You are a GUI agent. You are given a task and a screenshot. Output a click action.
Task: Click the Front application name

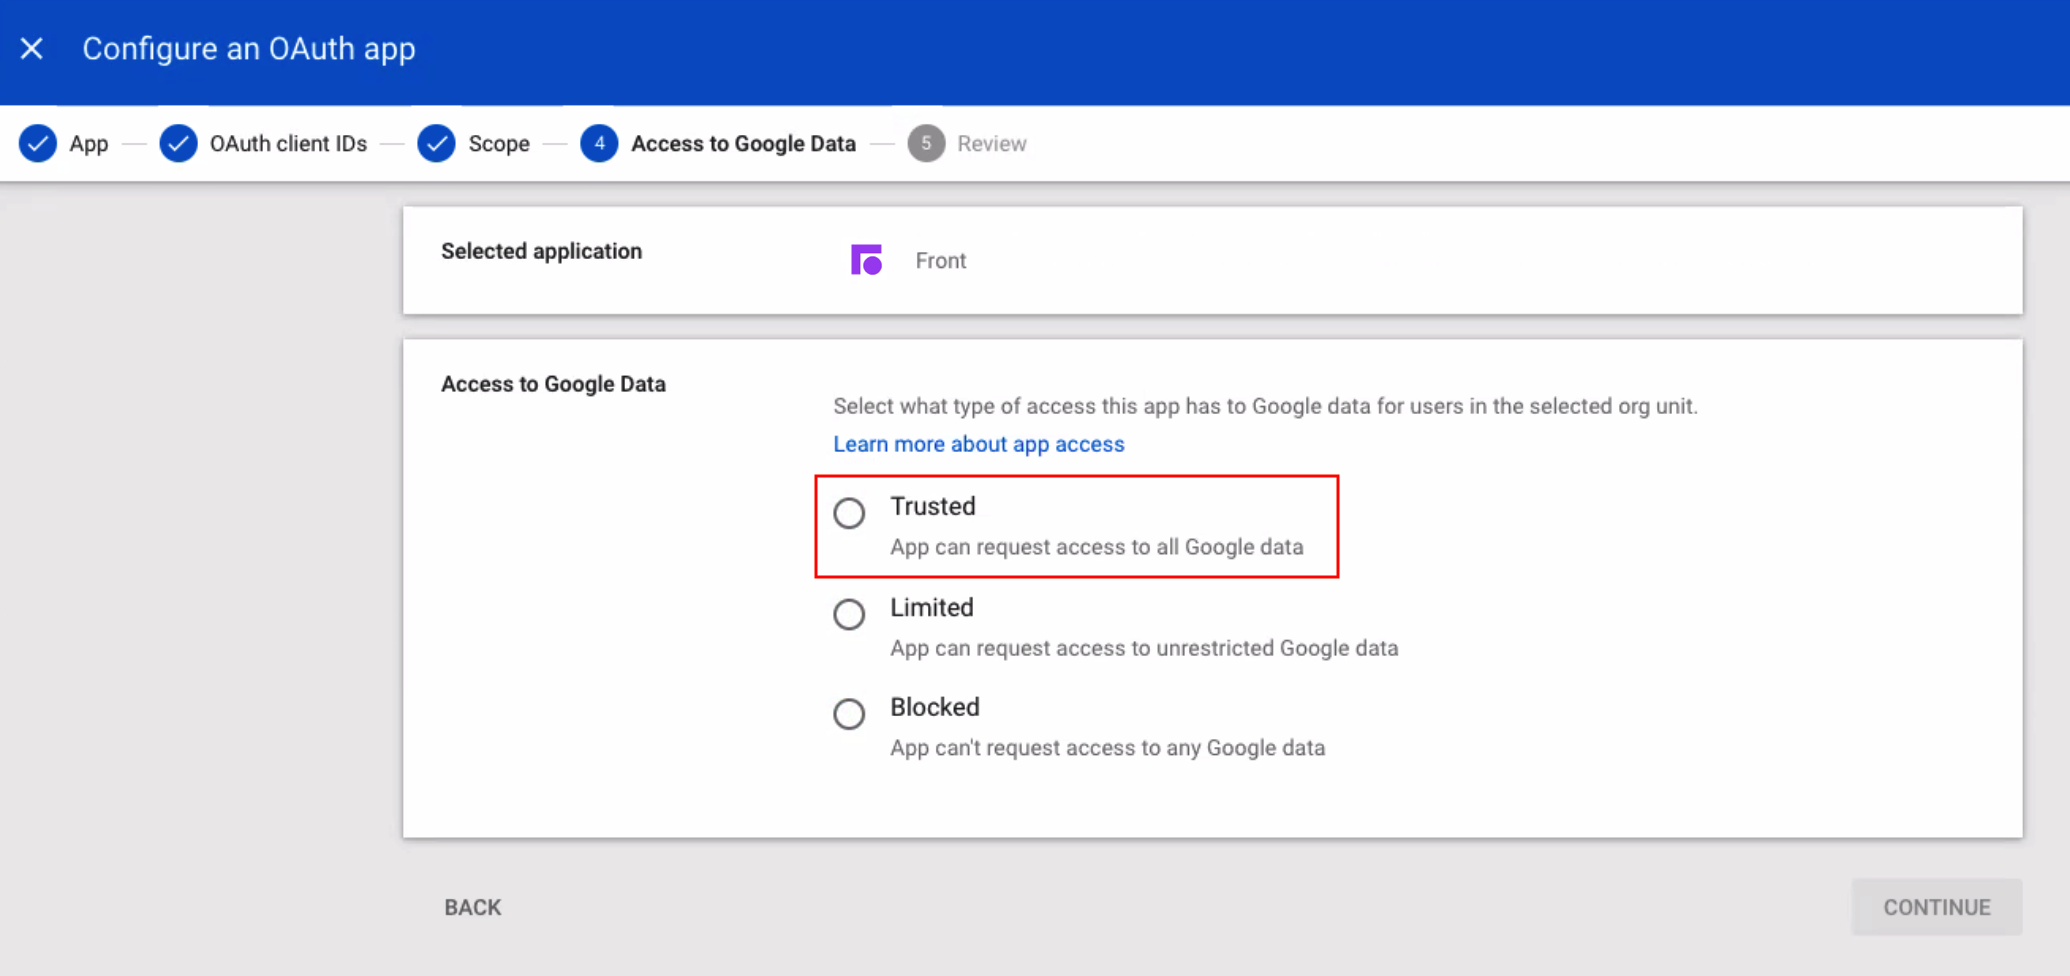tap(941, 261)
